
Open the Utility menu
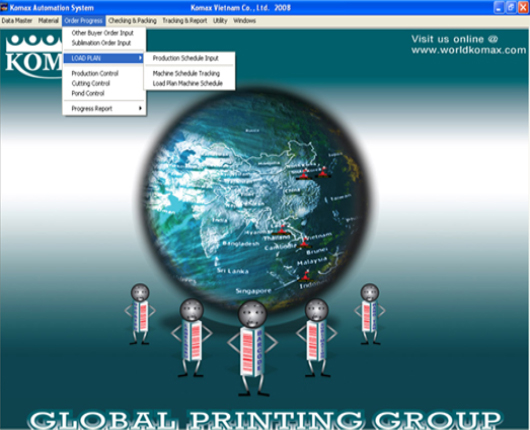click(220, 21)
